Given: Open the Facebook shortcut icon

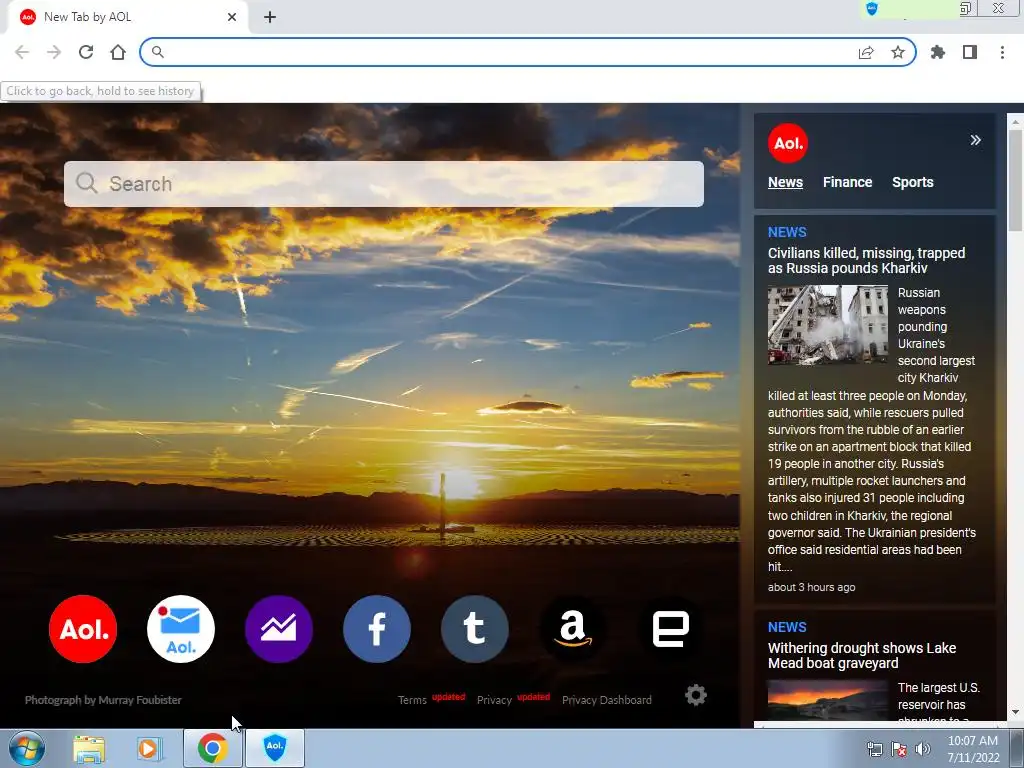Looking at the screenshot, I should (377, 629).
